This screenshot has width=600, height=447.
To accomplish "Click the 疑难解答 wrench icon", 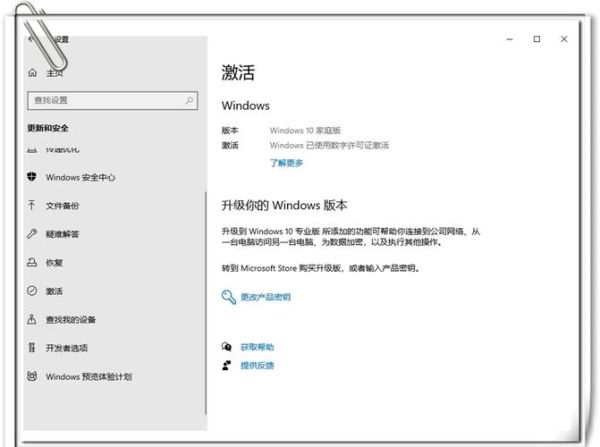I will tap(32, 234).
